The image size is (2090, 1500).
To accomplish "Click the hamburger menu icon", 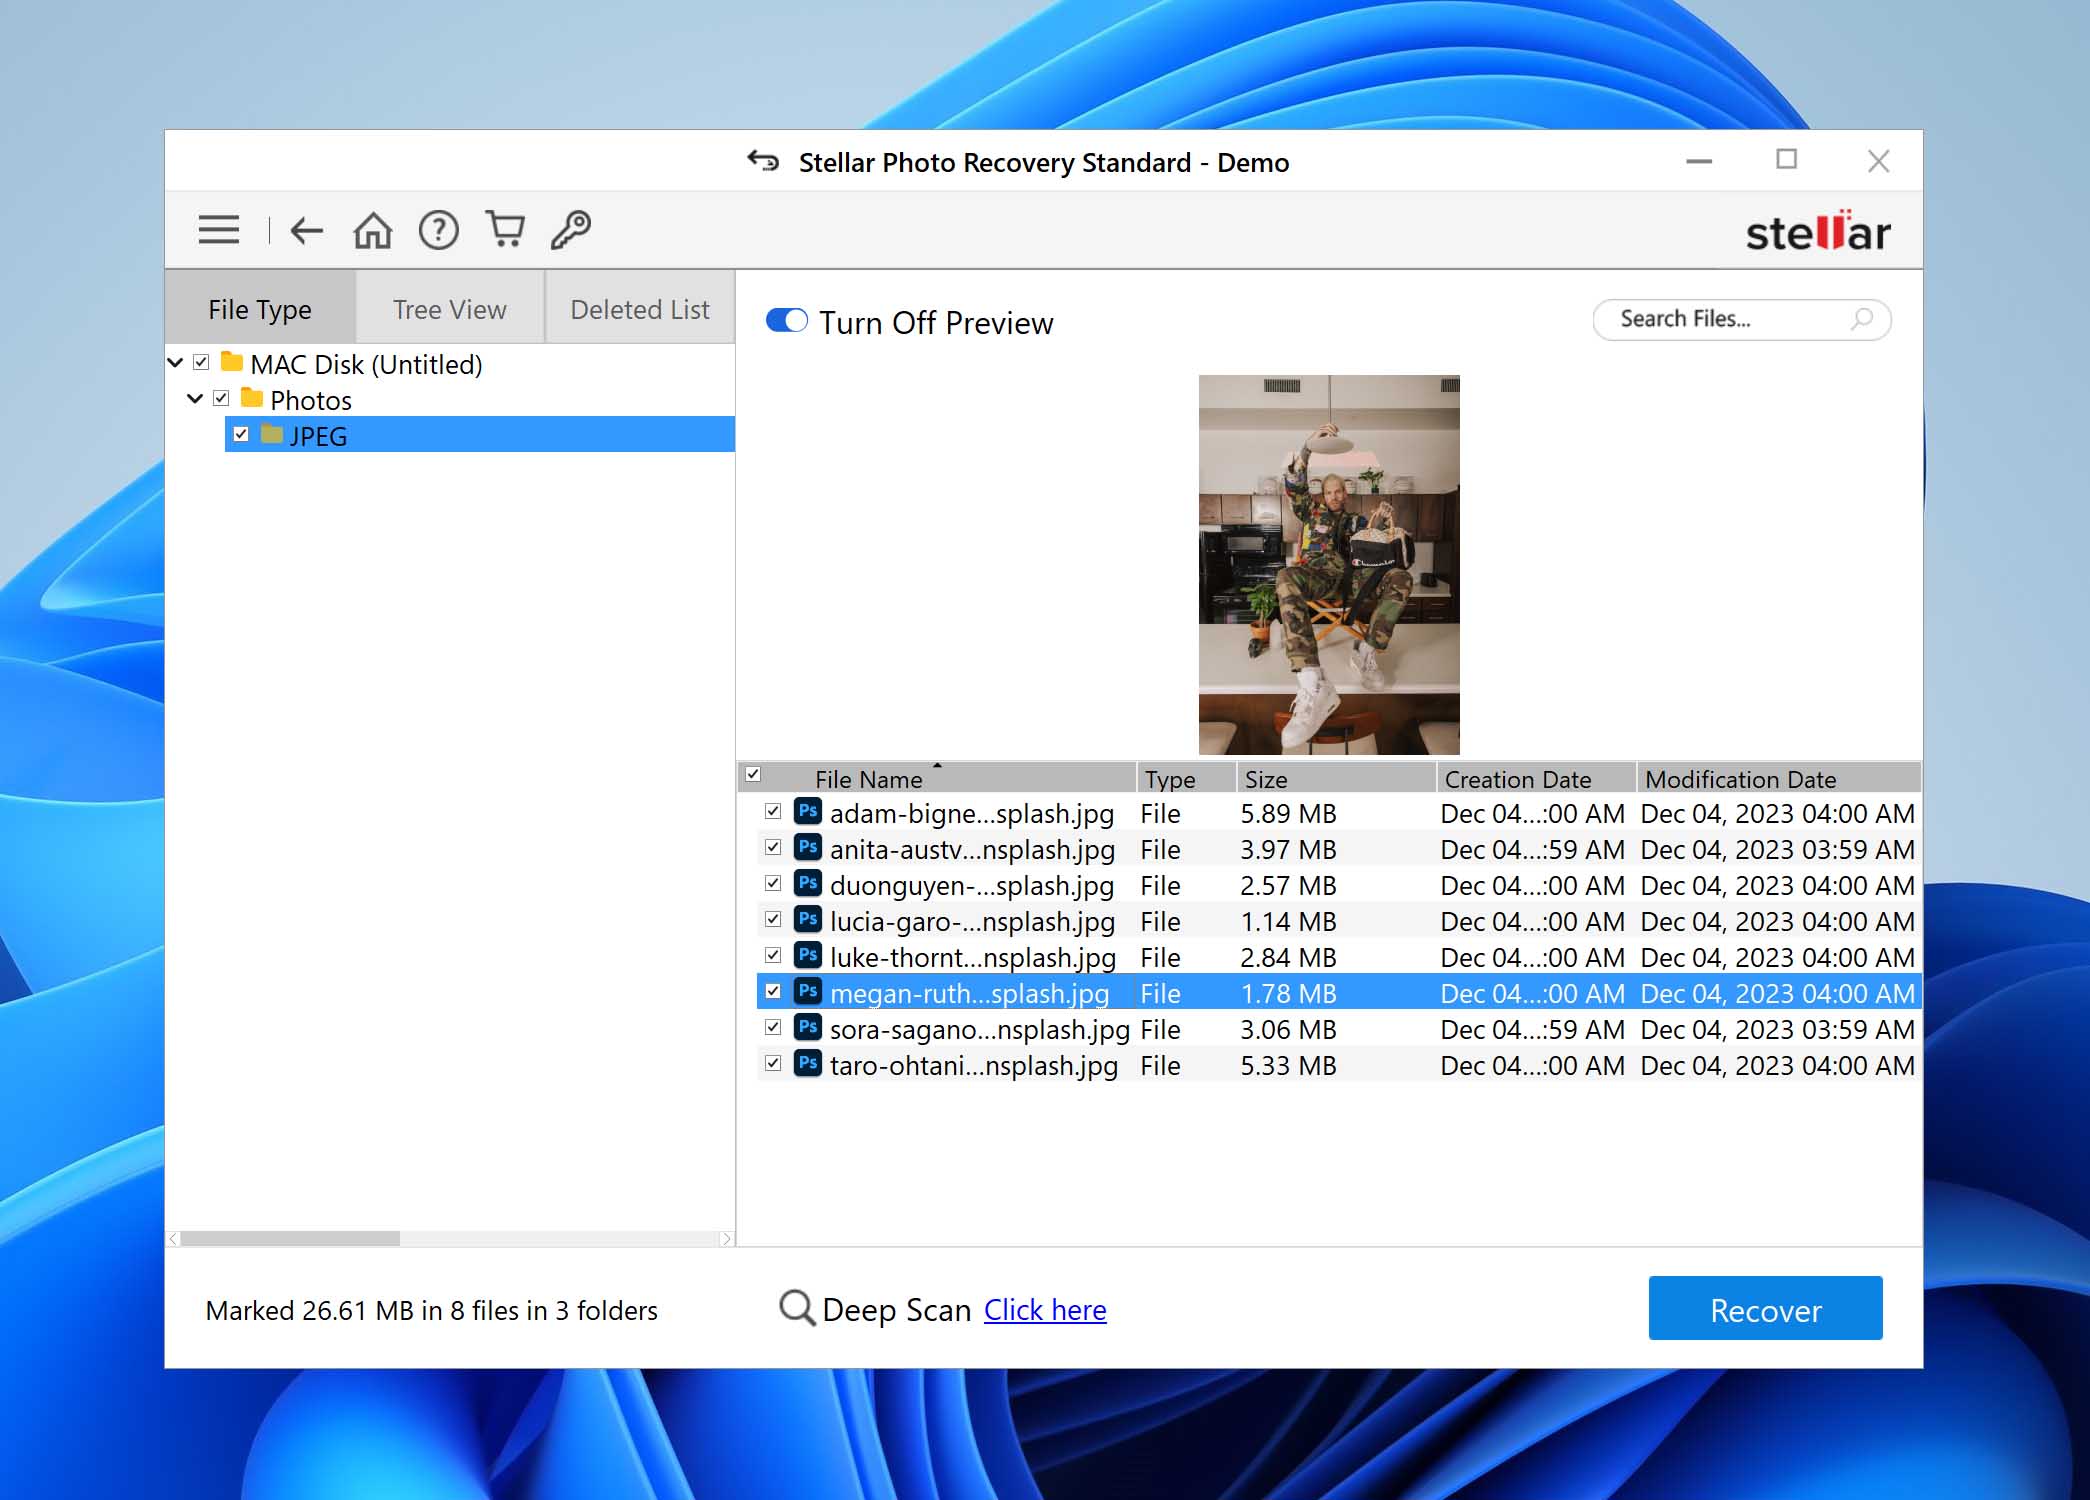I will (x=219, y=229).
